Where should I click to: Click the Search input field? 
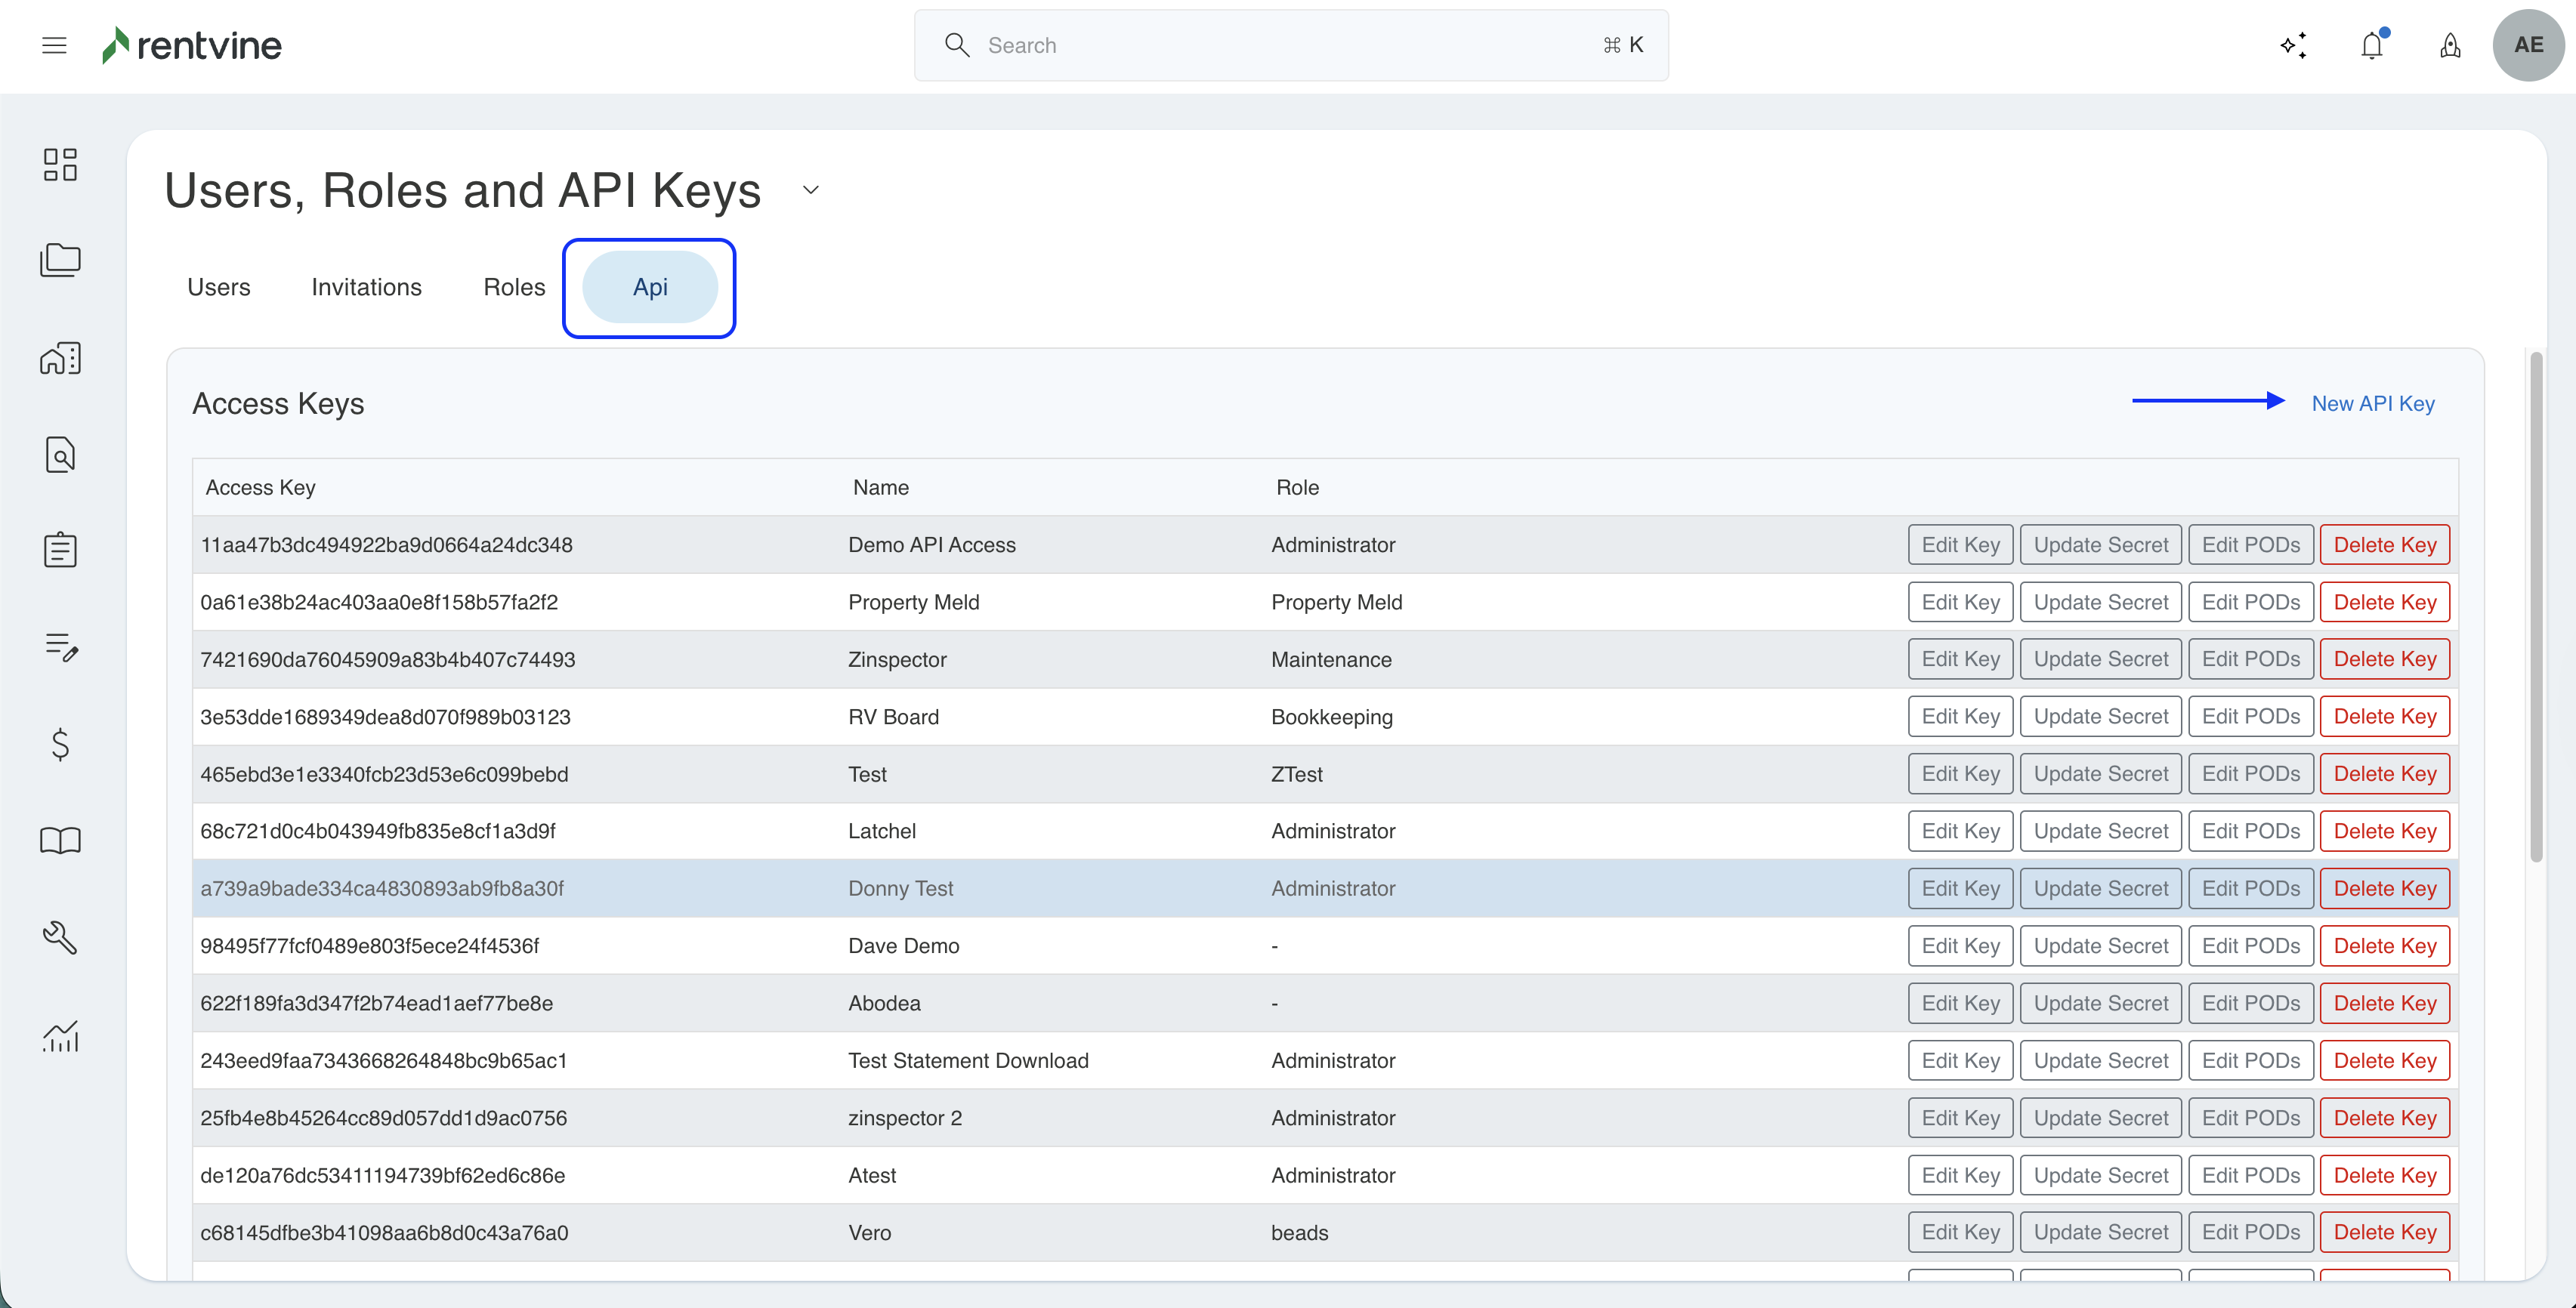[x=1290, y=45]
